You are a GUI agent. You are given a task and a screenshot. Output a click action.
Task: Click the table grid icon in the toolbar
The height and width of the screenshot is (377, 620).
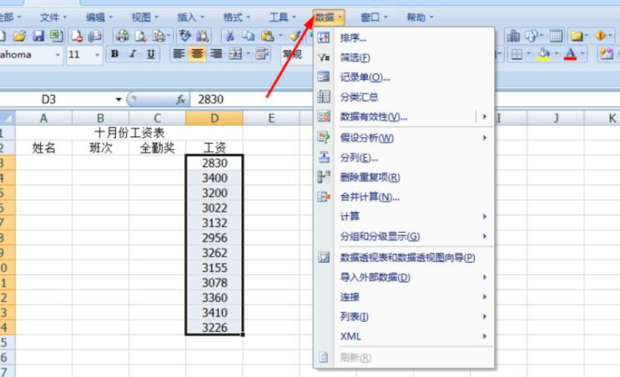click(x=556, y=36)
